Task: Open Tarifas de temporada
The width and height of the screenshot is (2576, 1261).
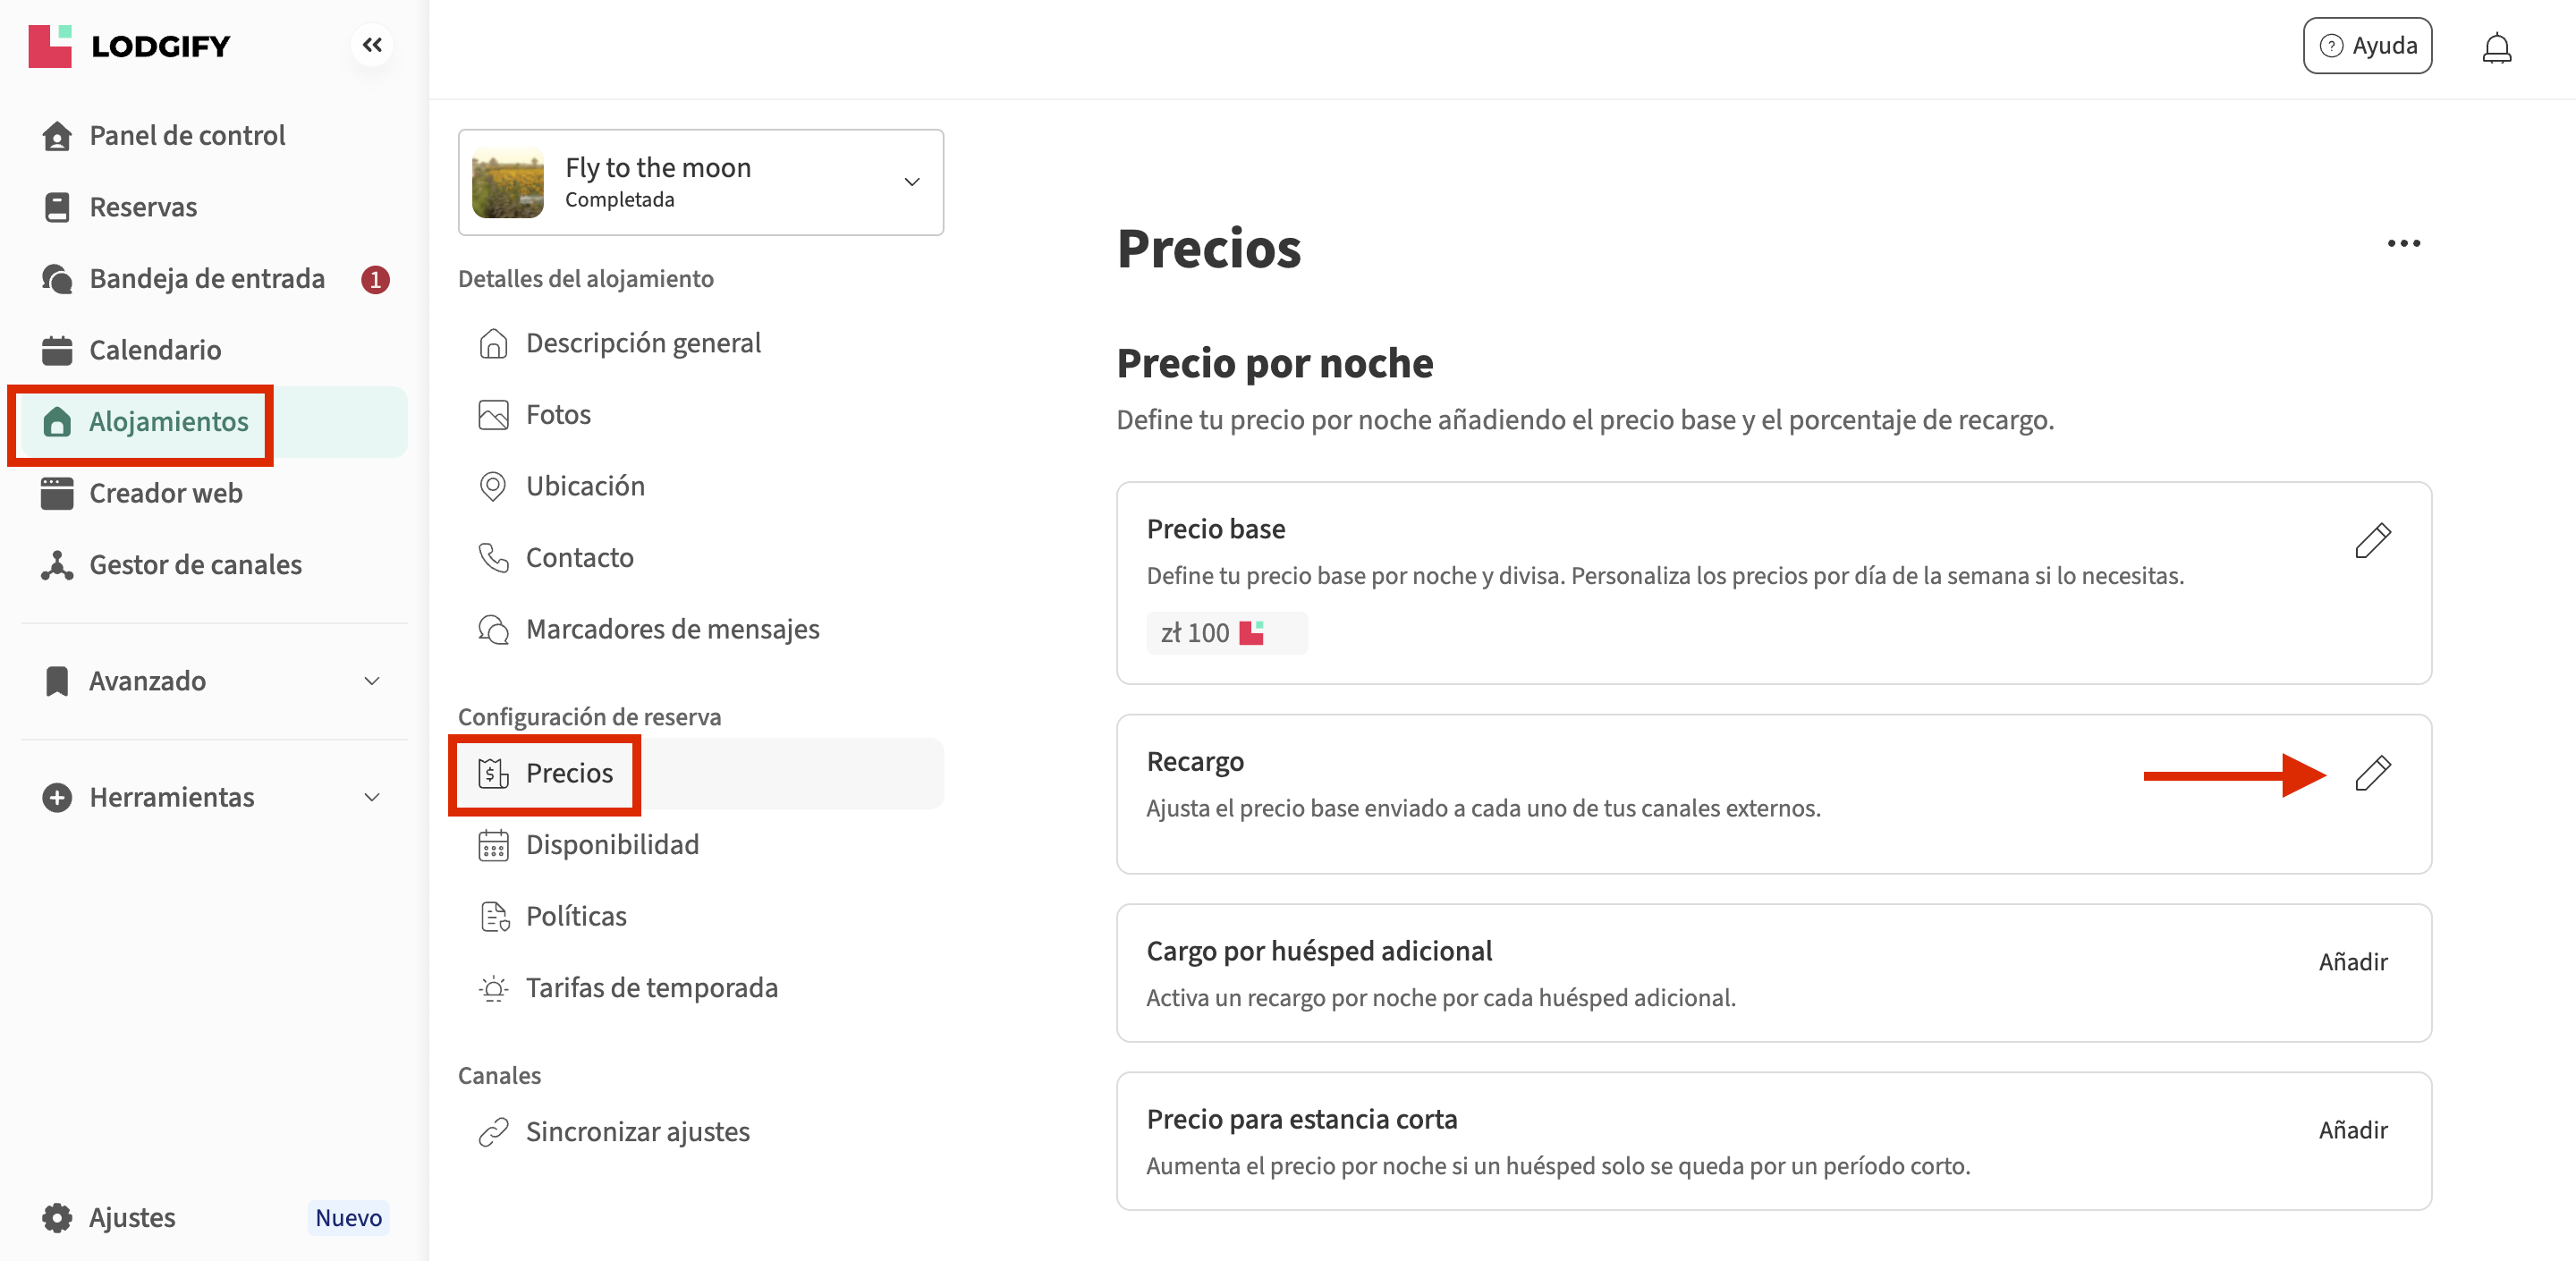Action: coord(651,988)
